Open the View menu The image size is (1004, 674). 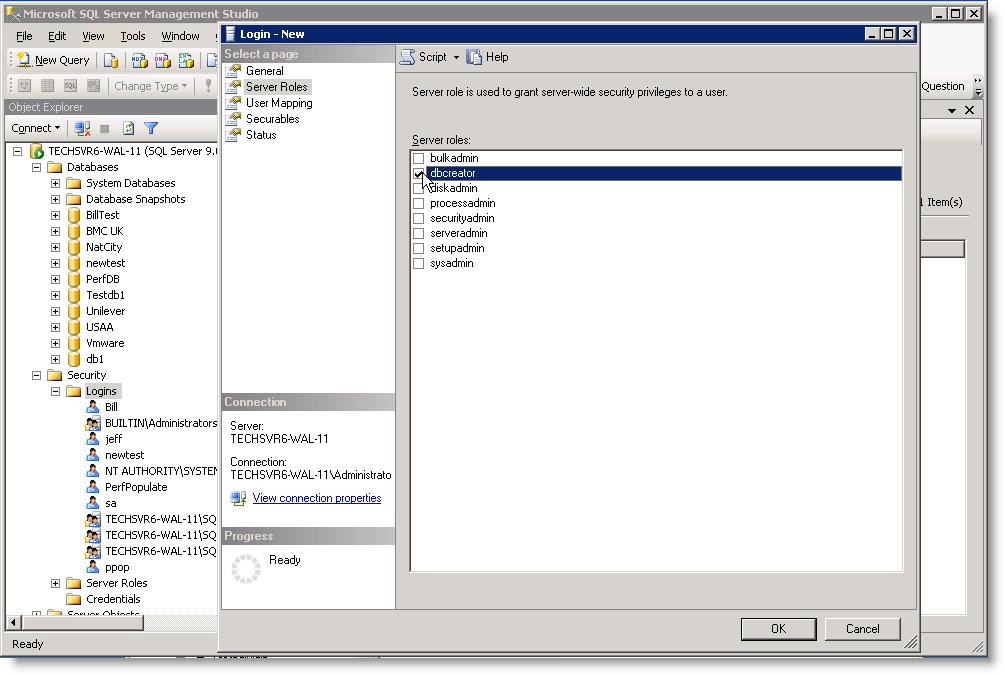coord(93,36)
